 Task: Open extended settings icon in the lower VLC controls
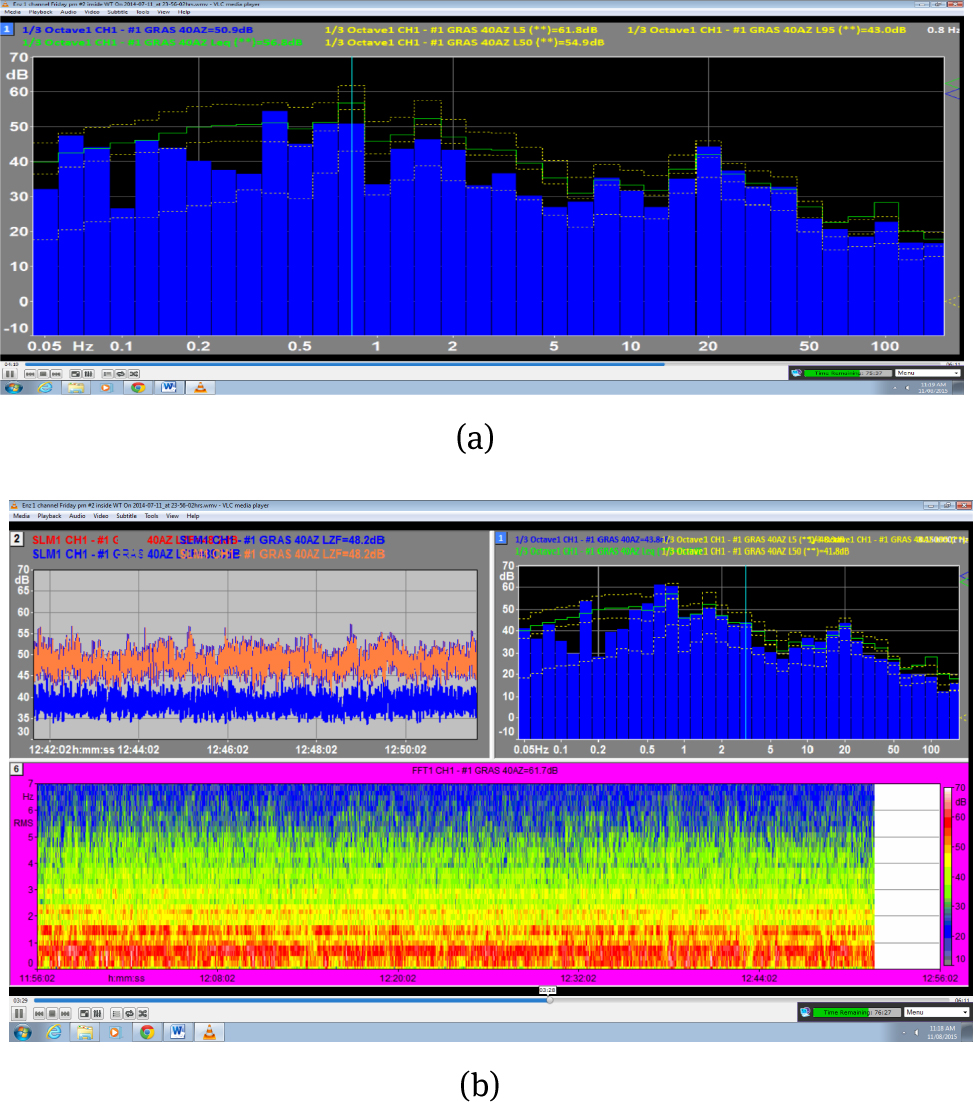[99, 1013]
